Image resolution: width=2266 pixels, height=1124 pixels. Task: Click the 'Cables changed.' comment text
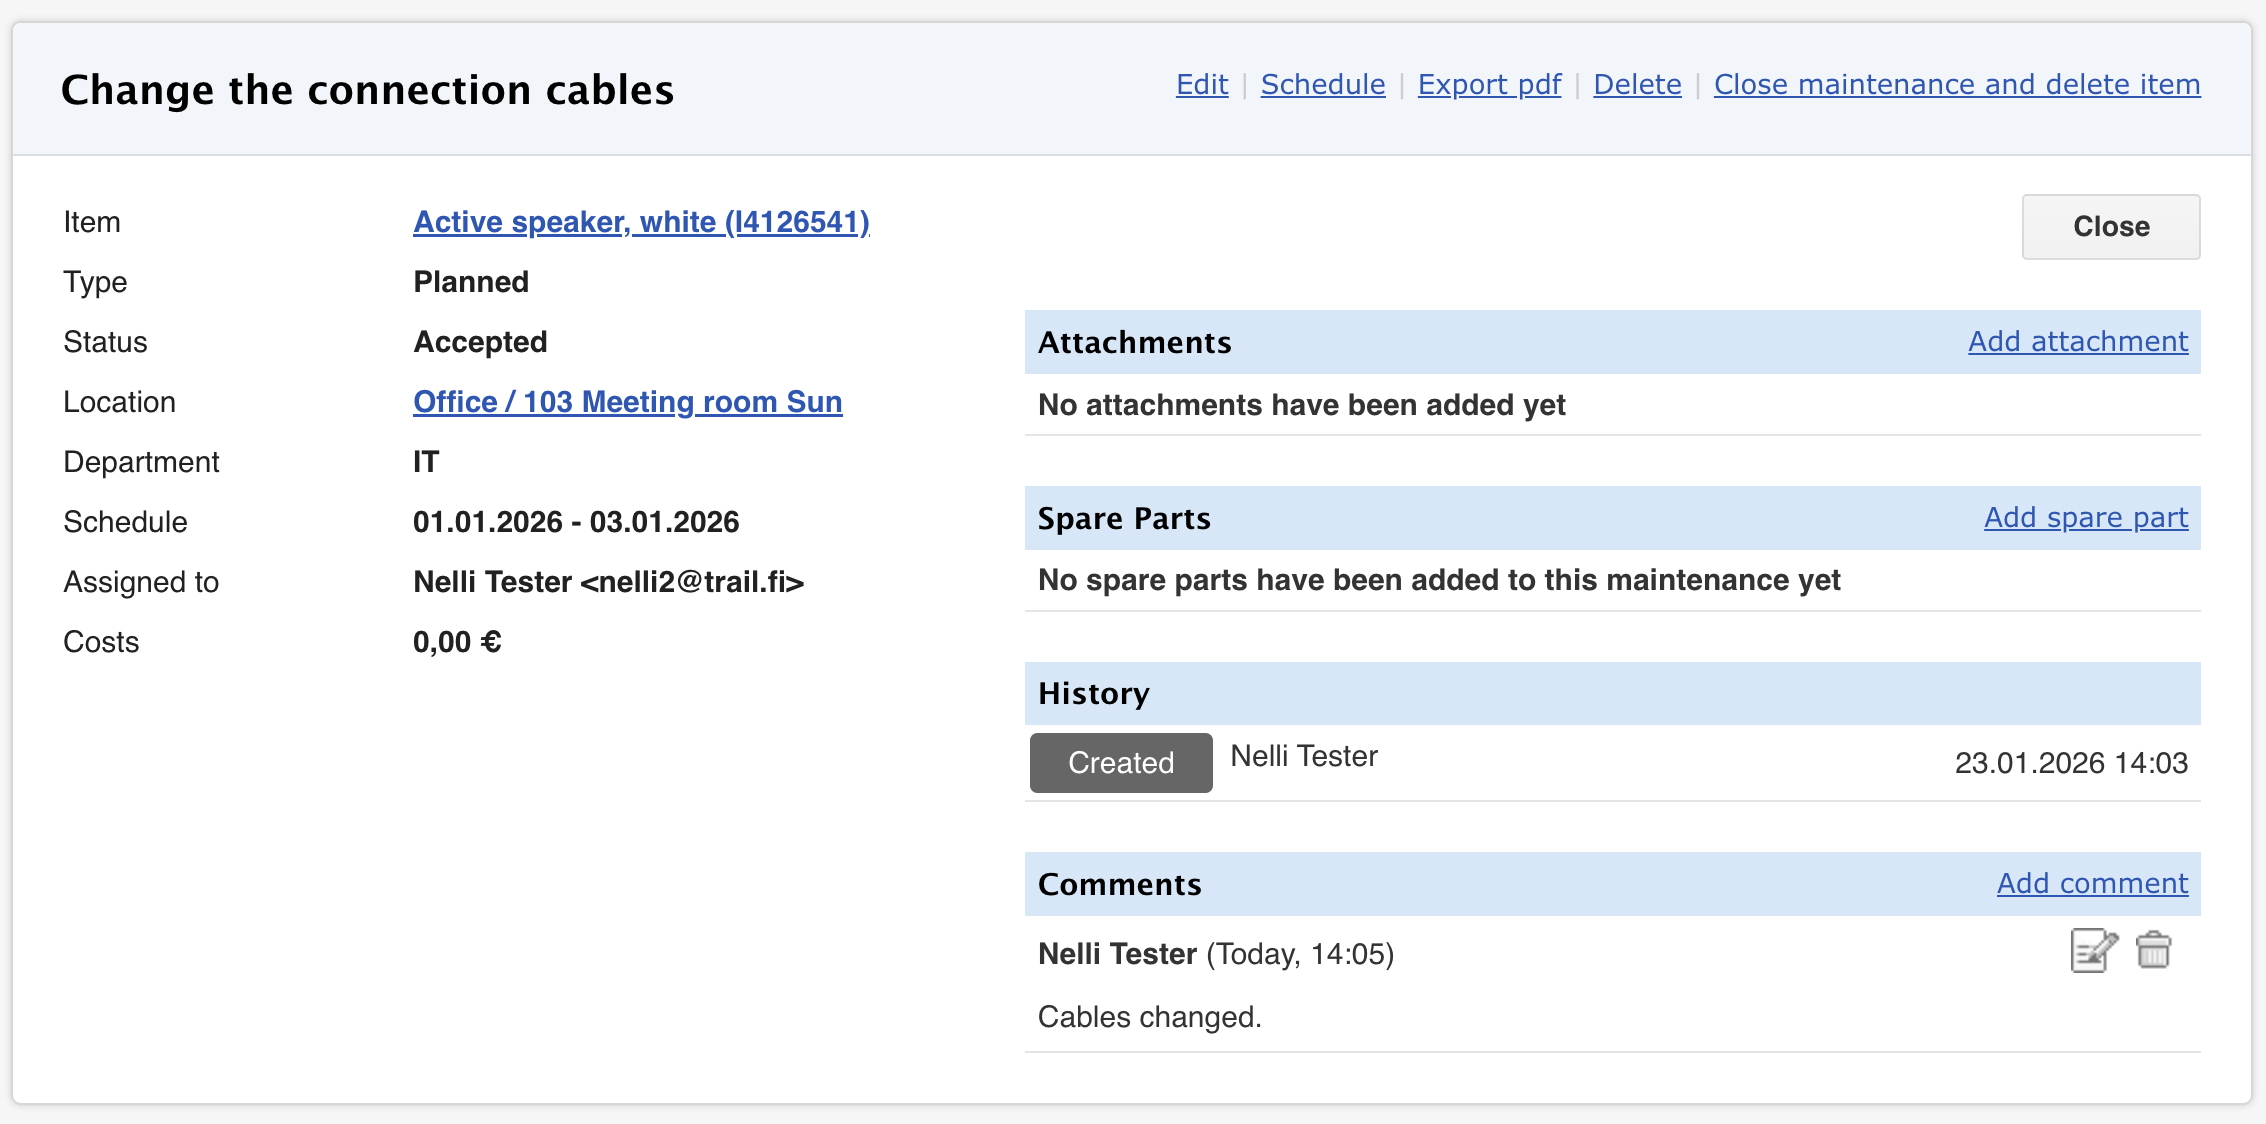click(1149, 1017)
